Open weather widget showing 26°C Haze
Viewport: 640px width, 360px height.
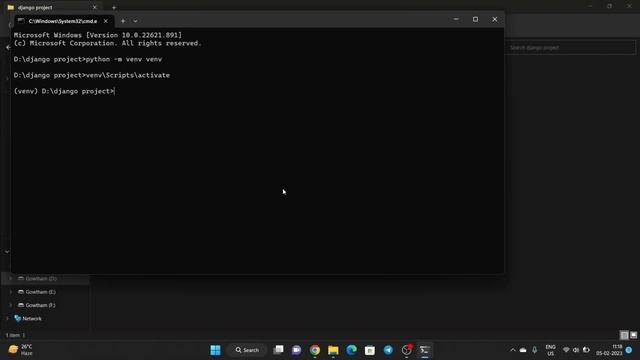point(20,350)
